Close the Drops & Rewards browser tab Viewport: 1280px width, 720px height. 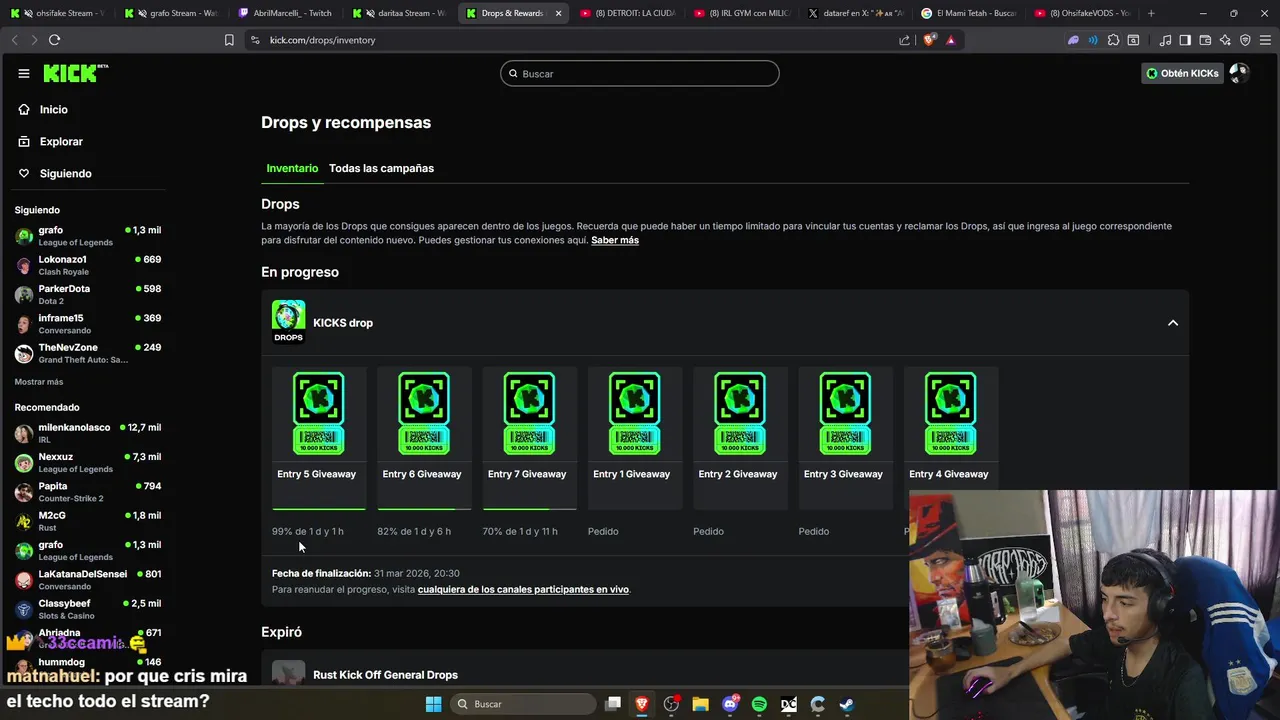[x=558, y=13]
